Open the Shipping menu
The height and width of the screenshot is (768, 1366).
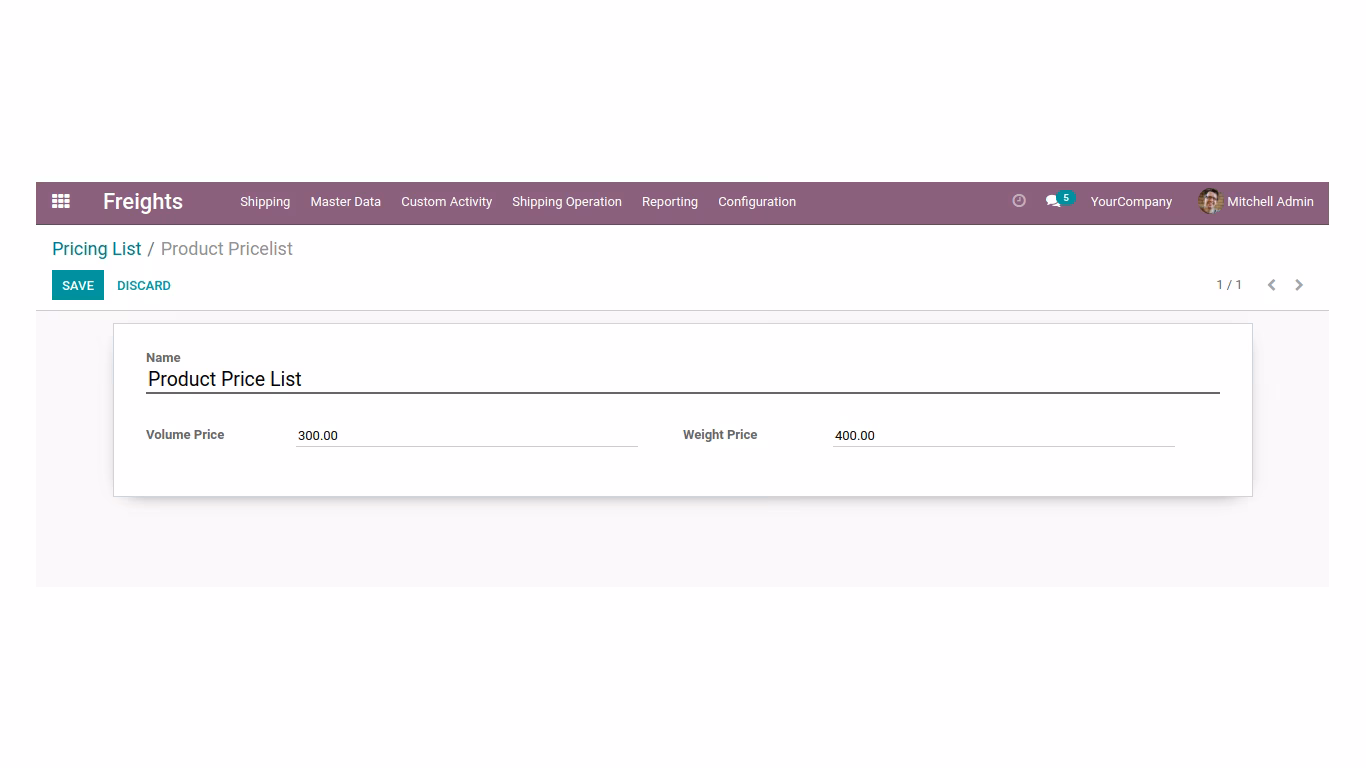click(x=265, y=201)
